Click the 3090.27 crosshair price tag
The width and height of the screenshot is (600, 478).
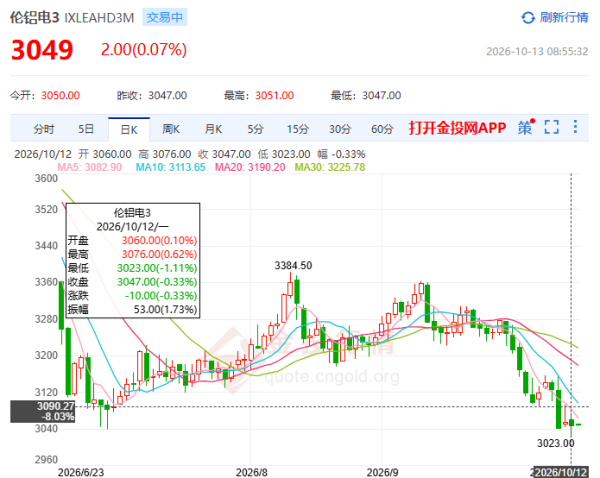pos(42,411)
